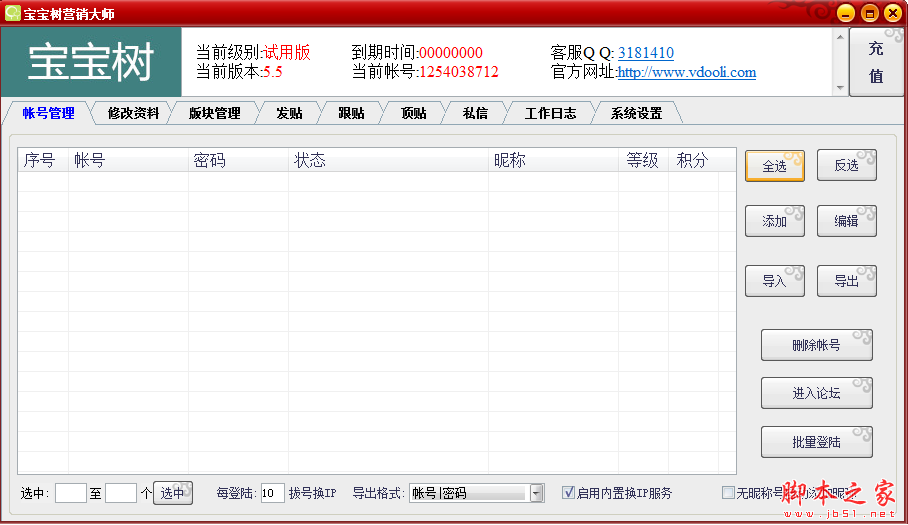The height and width of the screenshot is (525, 908).
Task: Click the version value 5.5
Action: pos(273,72)
